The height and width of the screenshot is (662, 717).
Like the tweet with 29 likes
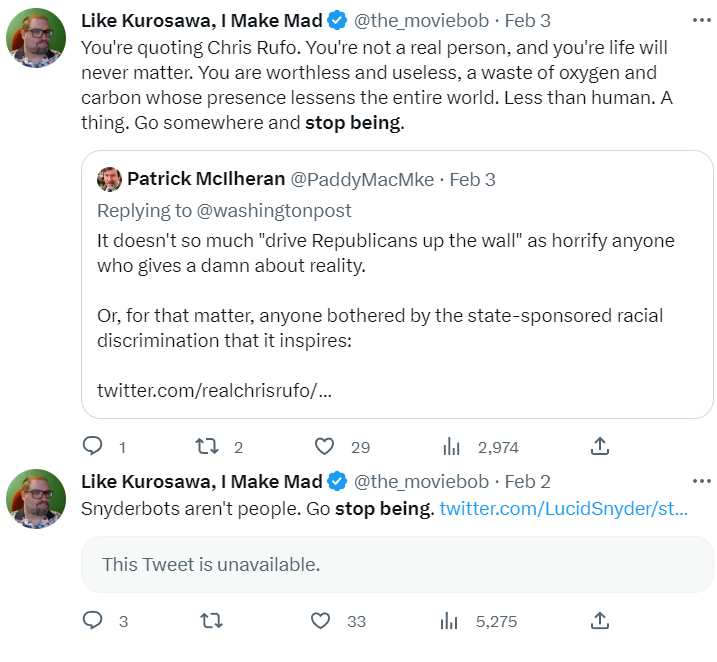324,446
